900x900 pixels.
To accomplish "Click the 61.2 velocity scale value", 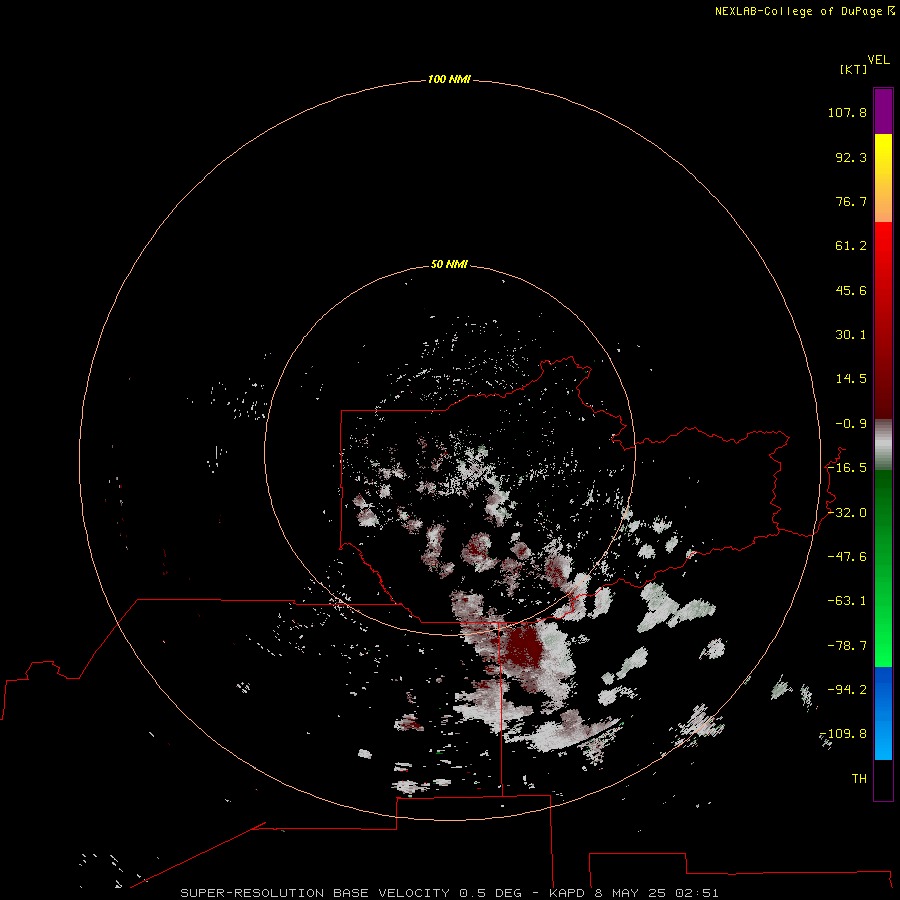I will pos(851,246).
